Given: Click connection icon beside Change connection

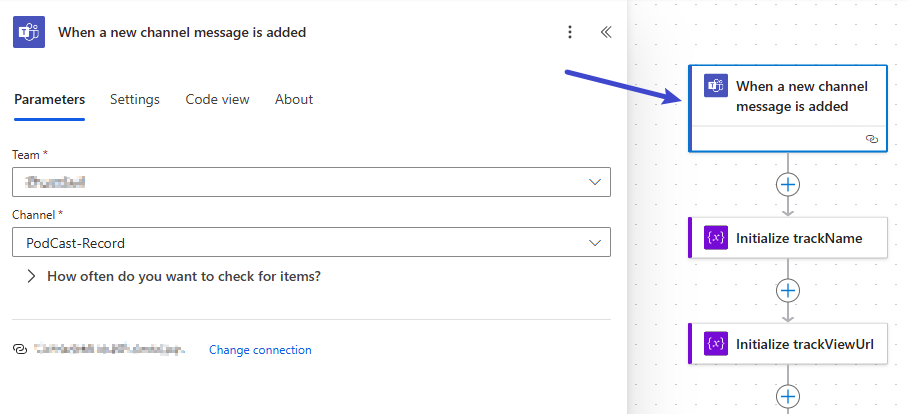Looking at the screenshot, I should tap(20, 350).
